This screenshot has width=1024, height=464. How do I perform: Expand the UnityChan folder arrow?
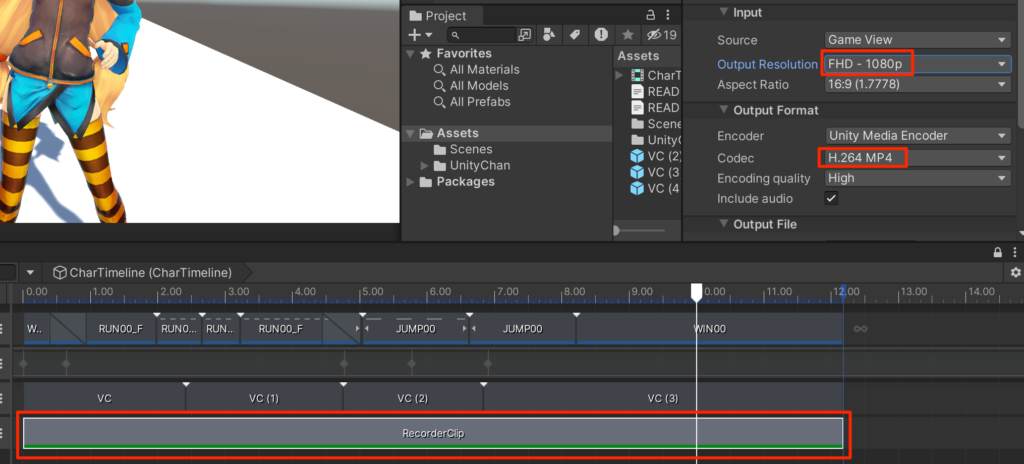pos(425,166)
